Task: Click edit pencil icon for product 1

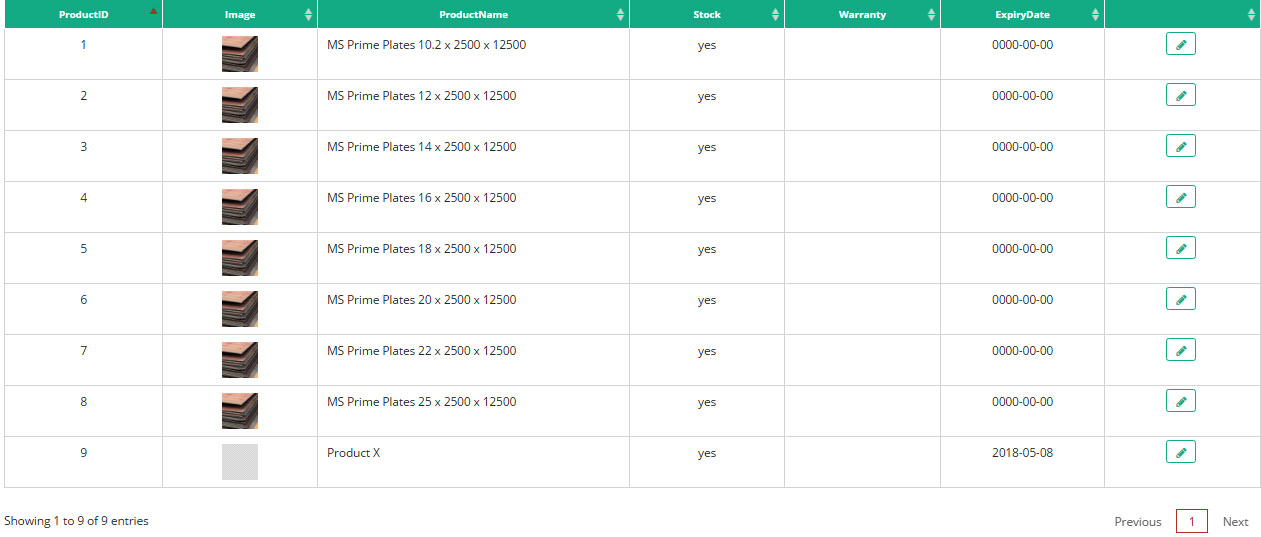Action: pyautogui.click(x=1181, y=44)
